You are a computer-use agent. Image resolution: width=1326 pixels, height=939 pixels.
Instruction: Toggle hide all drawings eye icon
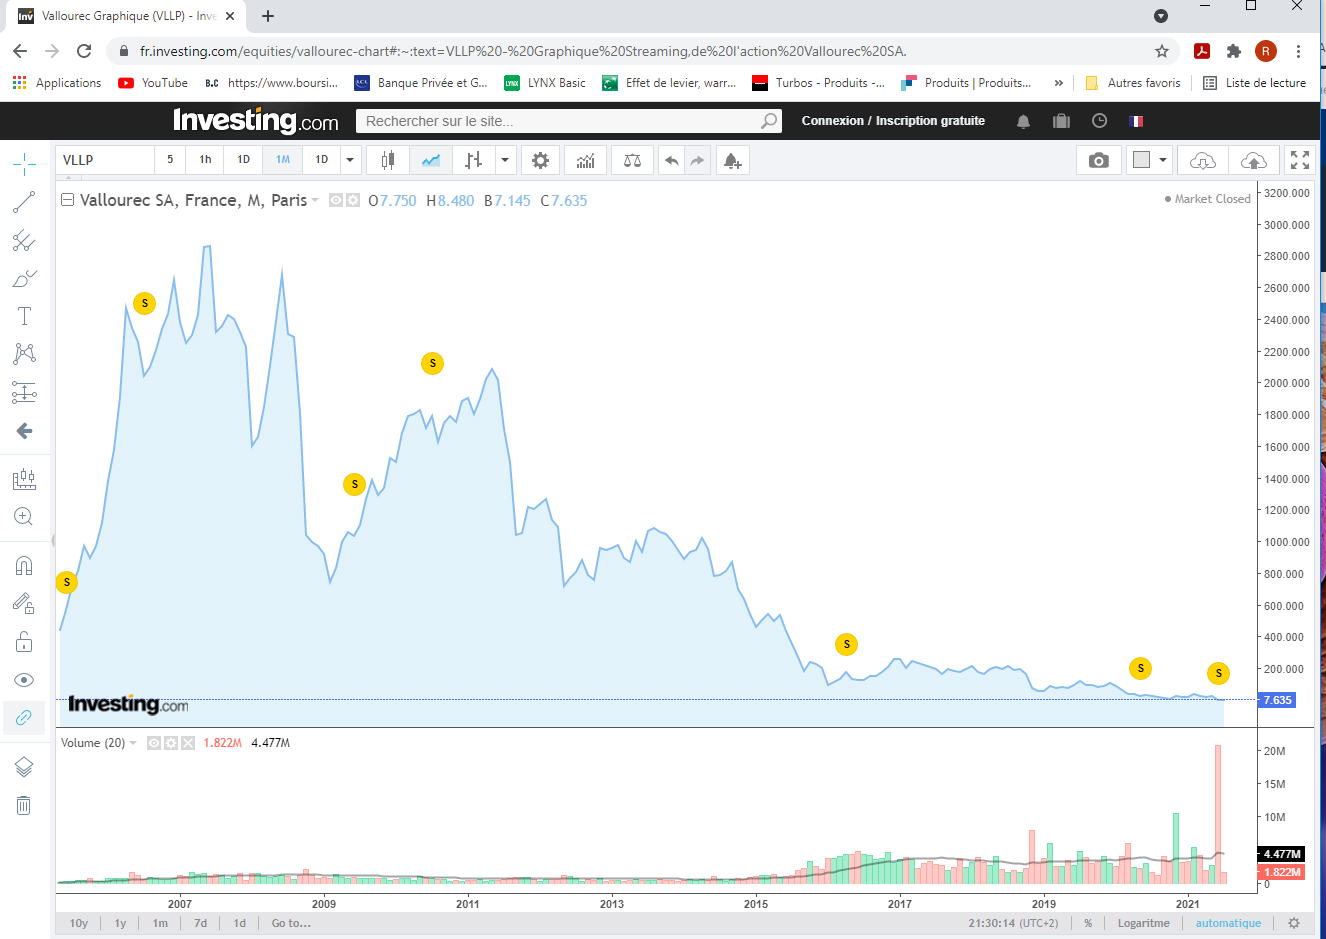click(24, 680)
